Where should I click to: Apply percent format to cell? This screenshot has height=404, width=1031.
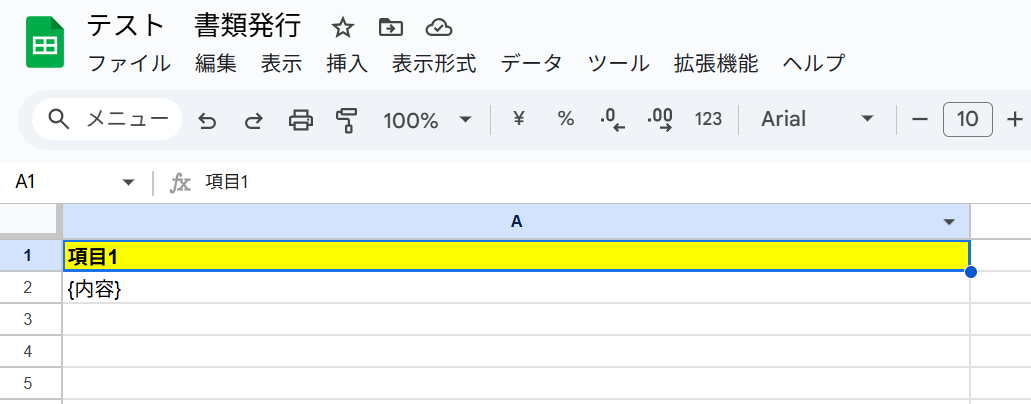pos(566,119)
